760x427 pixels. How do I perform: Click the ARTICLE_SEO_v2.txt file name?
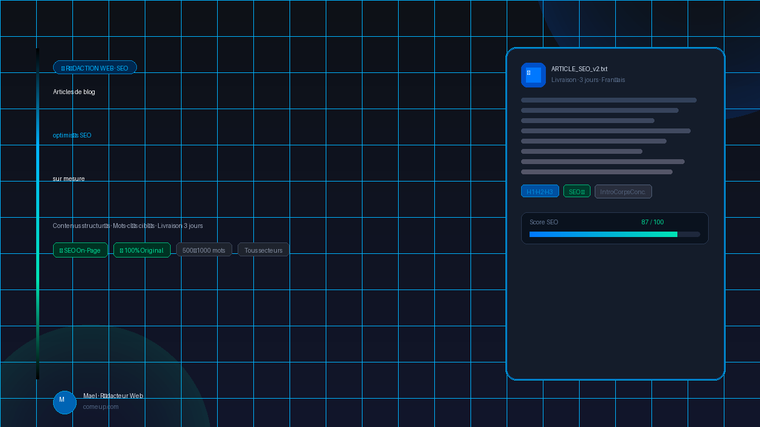579,68
